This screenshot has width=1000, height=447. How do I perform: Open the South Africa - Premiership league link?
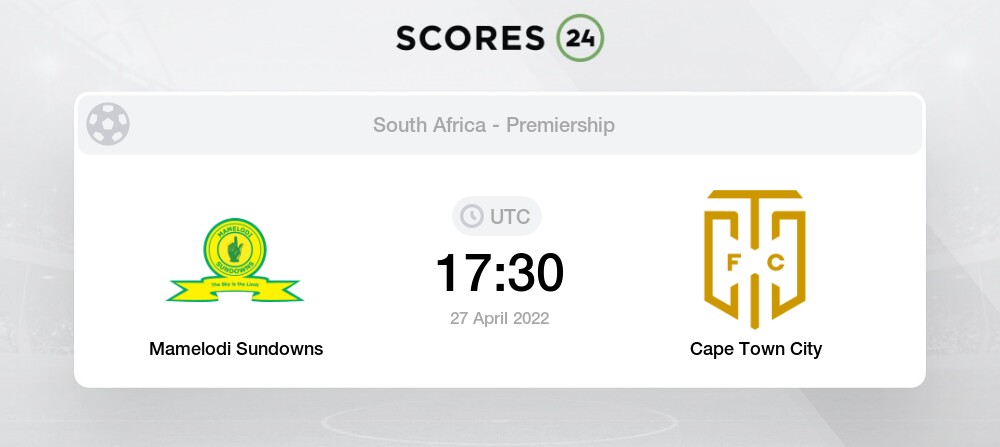click(494, 125)
